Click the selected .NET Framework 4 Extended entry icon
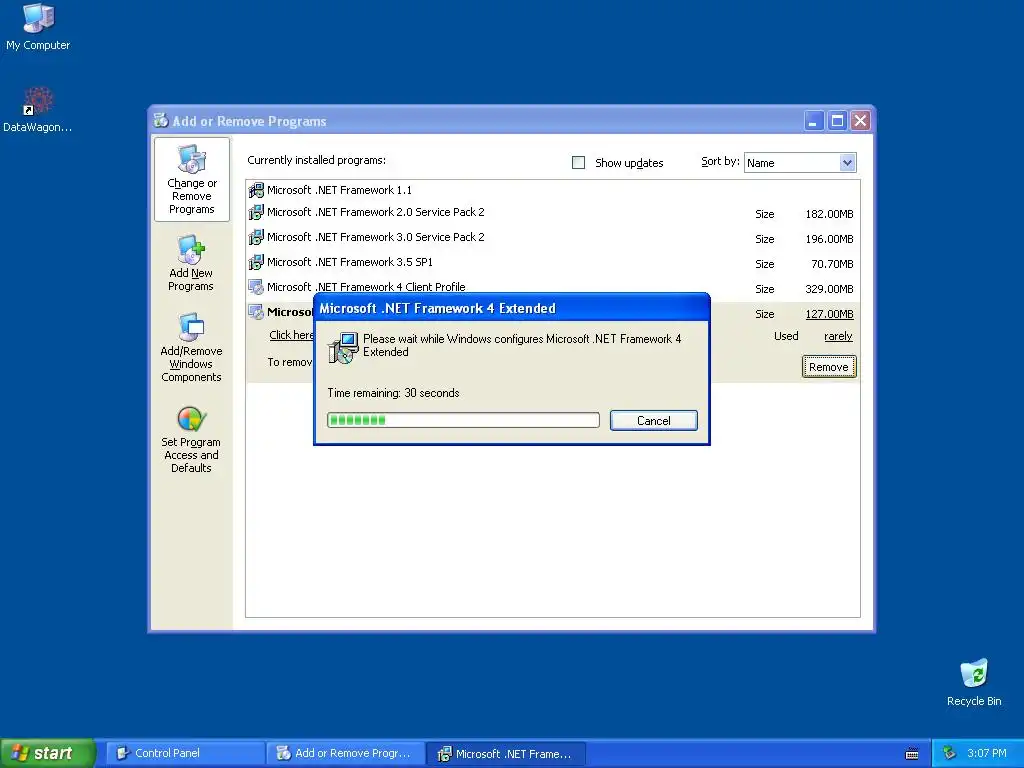The width and height of the screenshot is (1024, 768). [256, 312]
